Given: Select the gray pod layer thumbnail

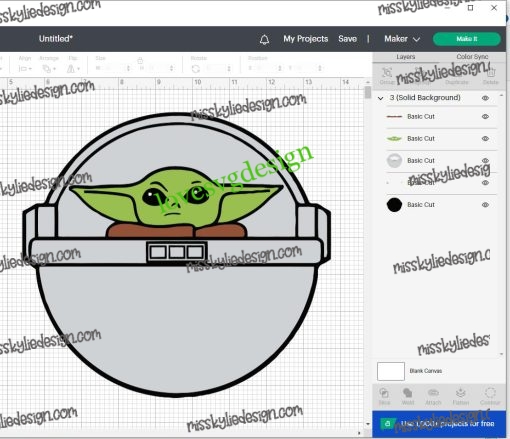Looking at the screenshot, I should (394, 161).
